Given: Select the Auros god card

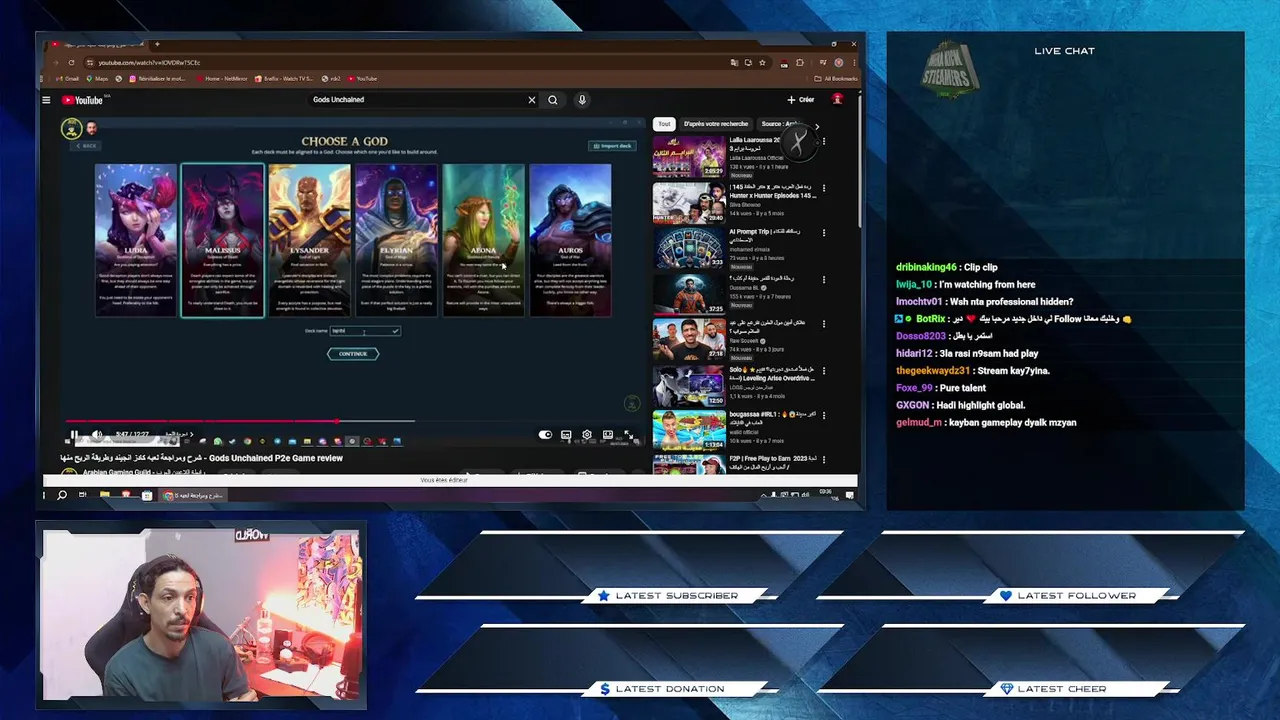Looking at the screenshot, I should [570, 240].
